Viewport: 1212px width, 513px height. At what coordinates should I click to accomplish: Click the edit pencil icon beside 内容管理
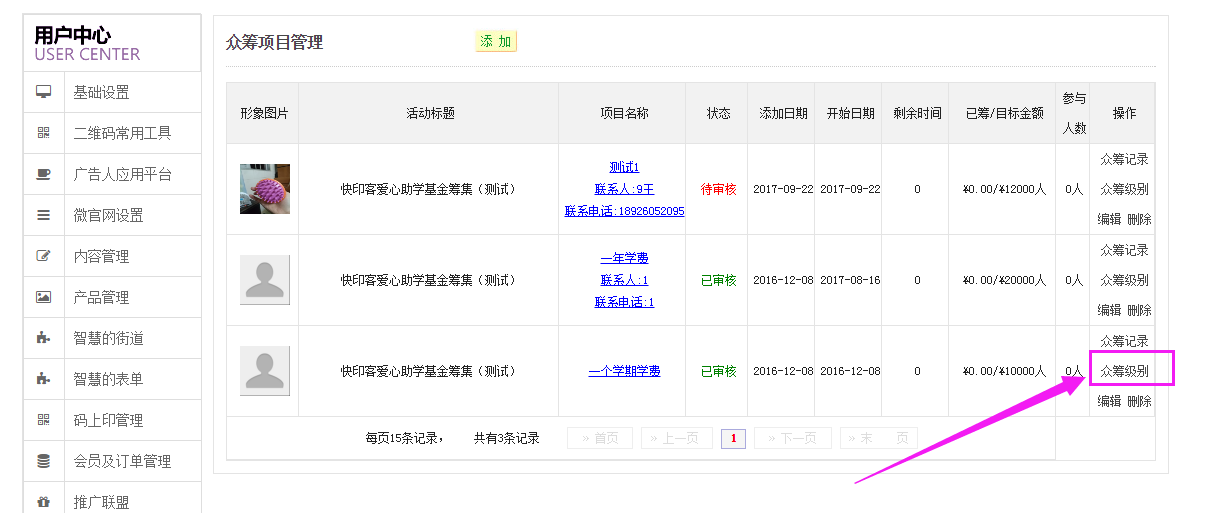(x=43, y=256)
